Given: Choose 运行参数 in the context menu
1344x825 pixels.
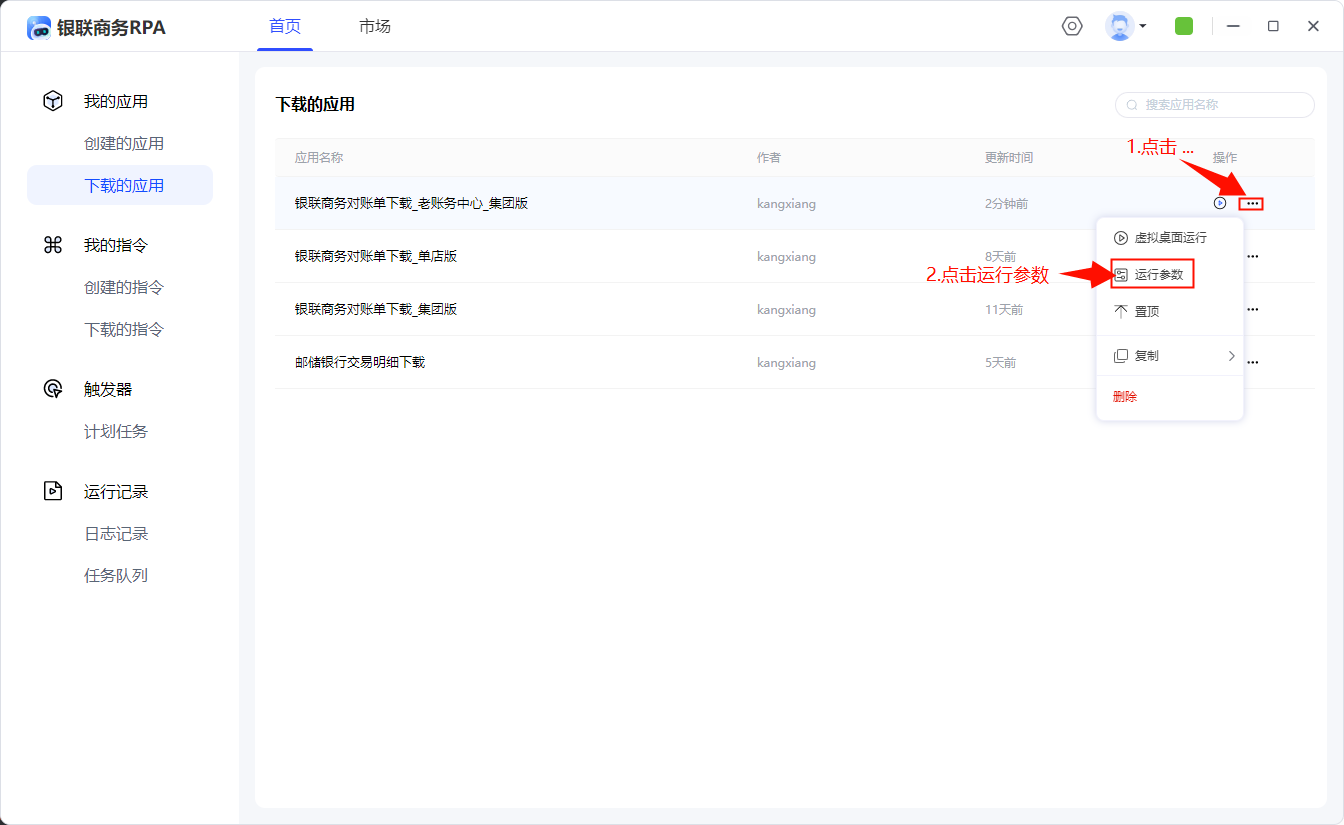Looking at the screenshot, I should tap(1158, 274).
